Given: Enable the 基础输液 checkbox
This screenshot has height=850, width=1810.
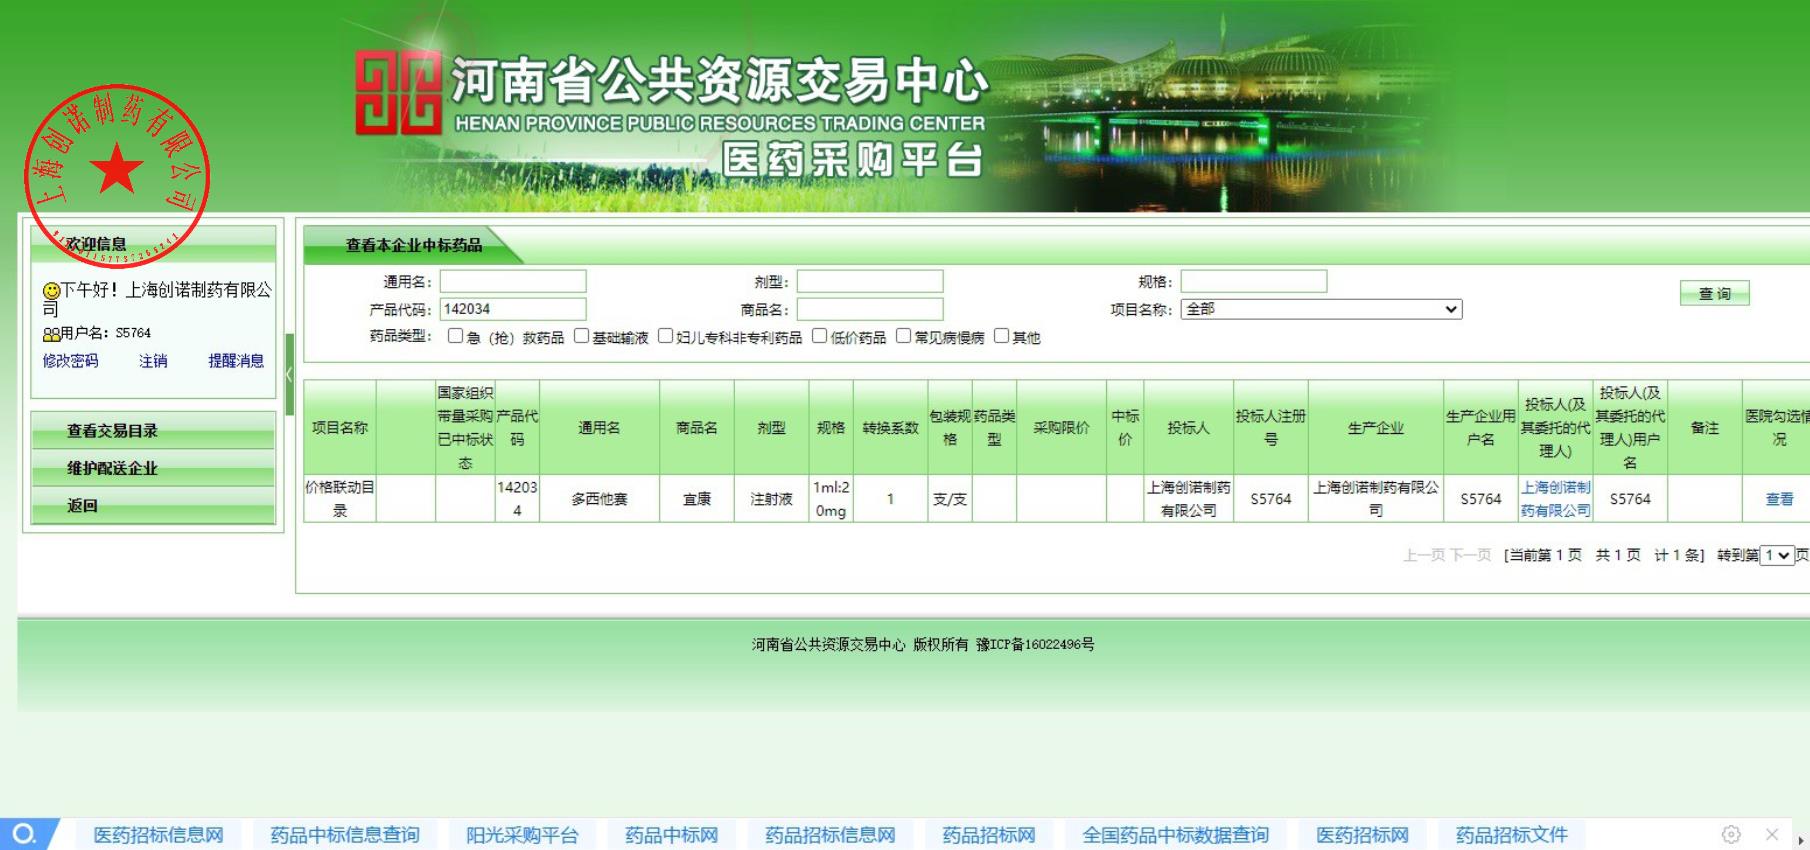Looking at the screenshot, I should (581, 336).
